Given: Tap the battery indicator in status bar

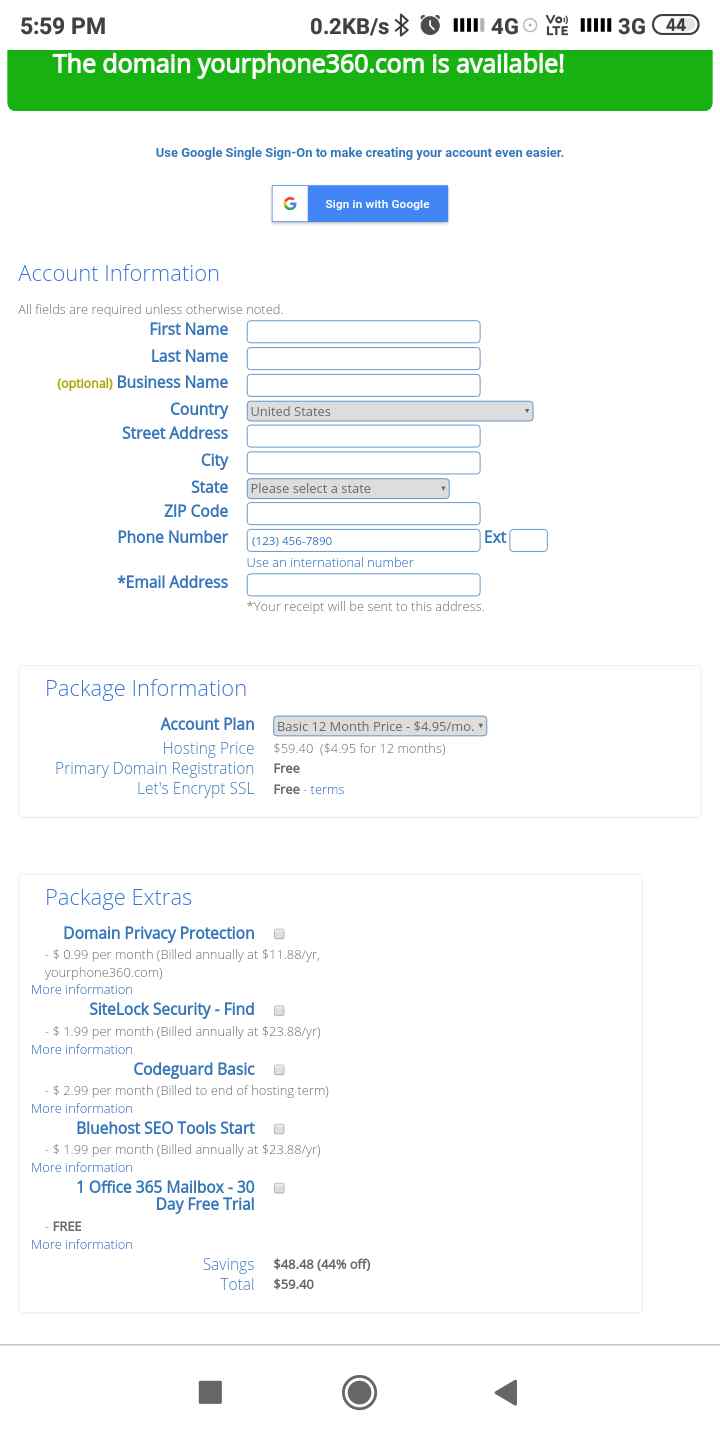Looking at the screenshot, I should pyautogui.click(x=675, y=25).
